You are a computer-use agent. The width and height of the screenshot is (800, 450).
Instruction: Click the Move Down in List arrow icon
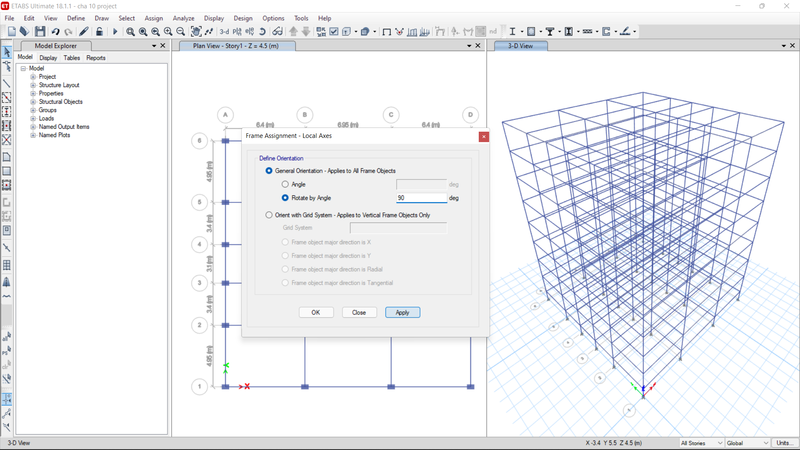pos(306,32)
